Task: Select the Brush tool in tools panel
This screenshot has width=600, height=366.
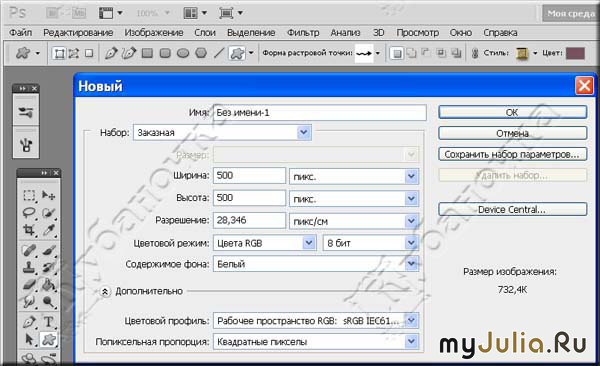Action: coord(48,251)
